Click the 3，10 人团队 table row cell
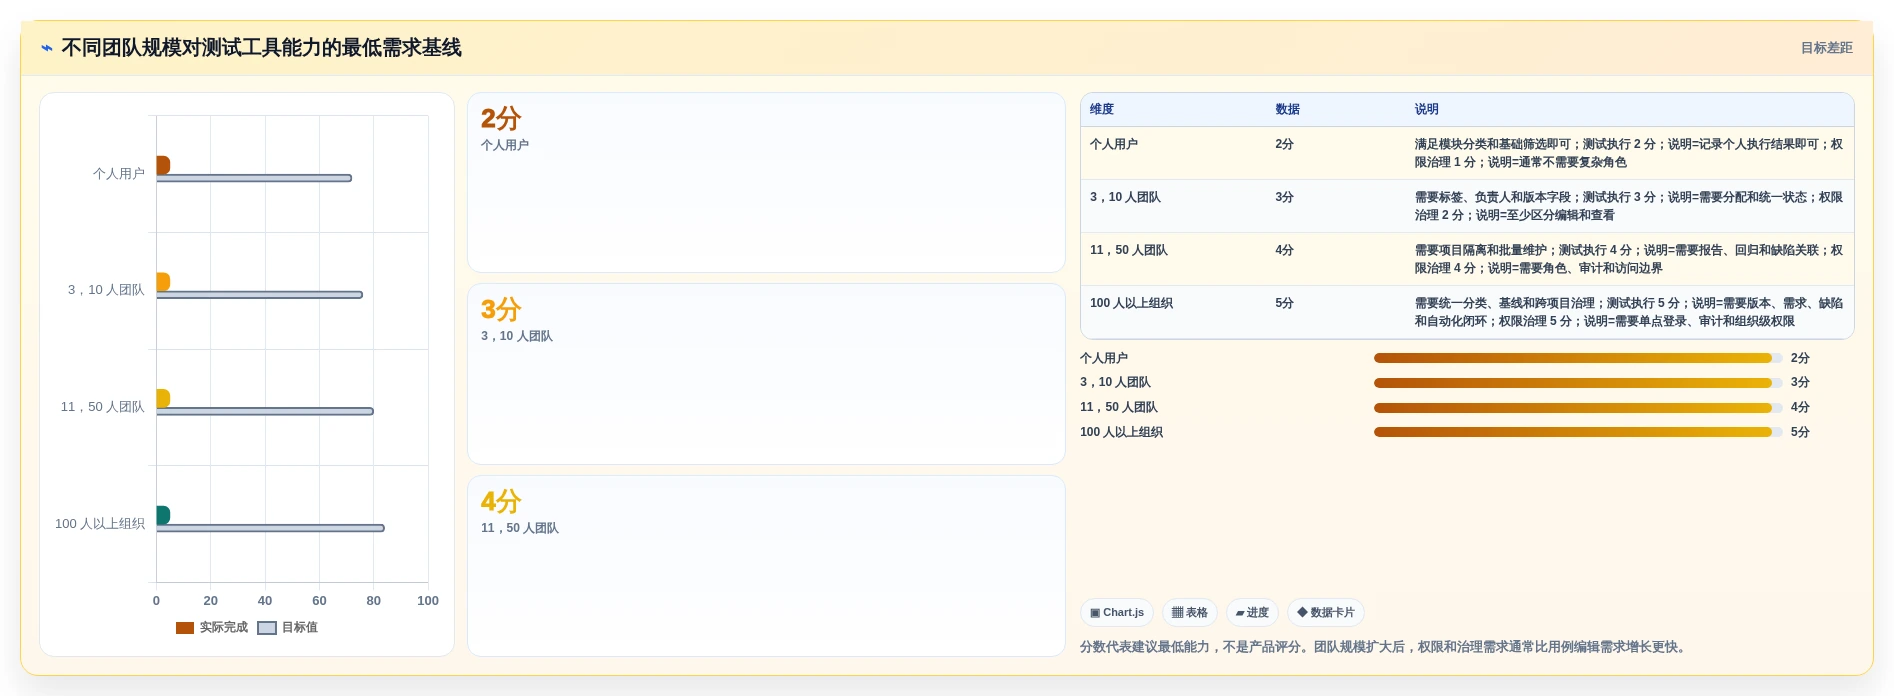This screenshot has width=1894, height=696. [1126, 198]
